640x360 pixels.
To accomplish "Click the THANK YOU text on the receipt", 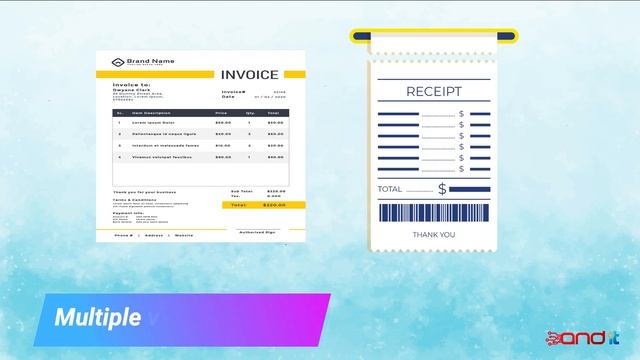I will tap(434, 235).
